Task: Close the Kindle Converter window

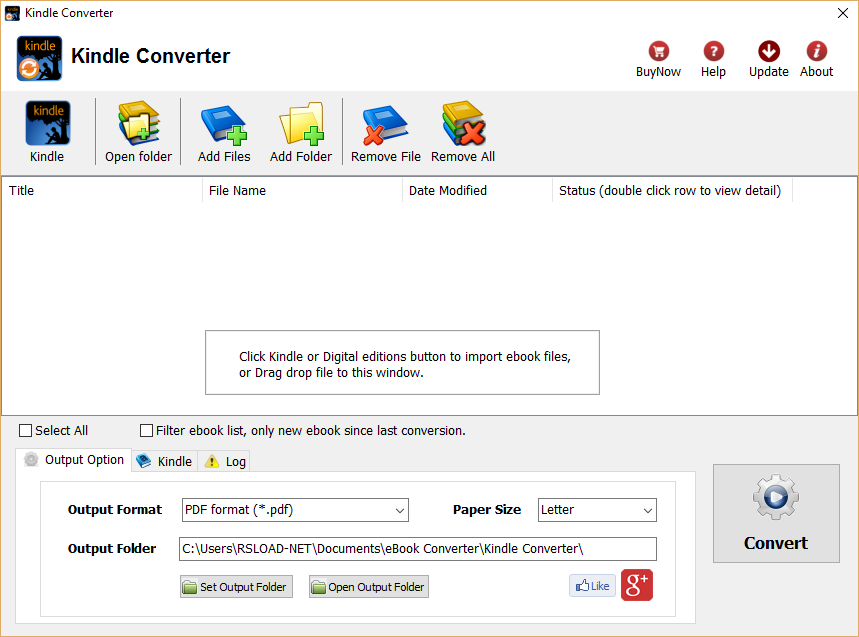Action: (x=843, y=13)
